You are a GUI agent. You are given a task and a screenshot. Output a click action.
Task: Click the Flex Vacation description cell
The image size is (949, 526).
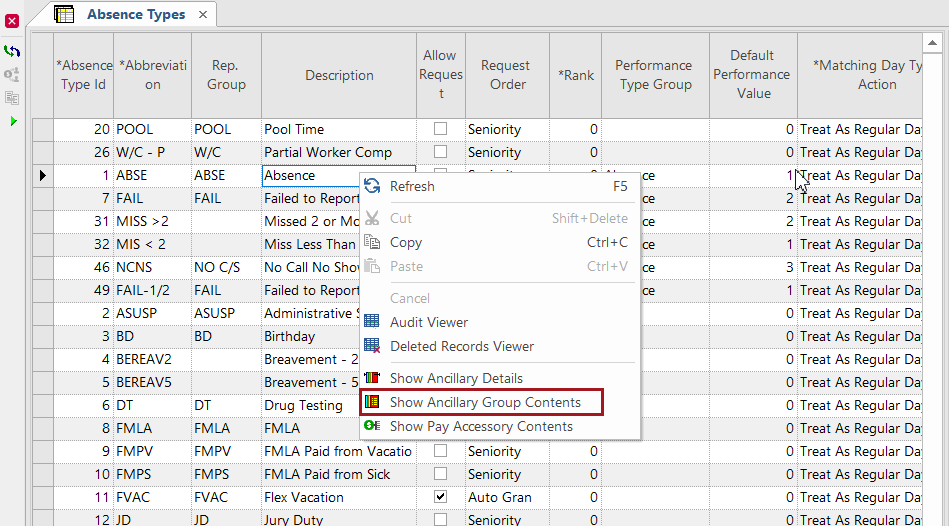339,498
